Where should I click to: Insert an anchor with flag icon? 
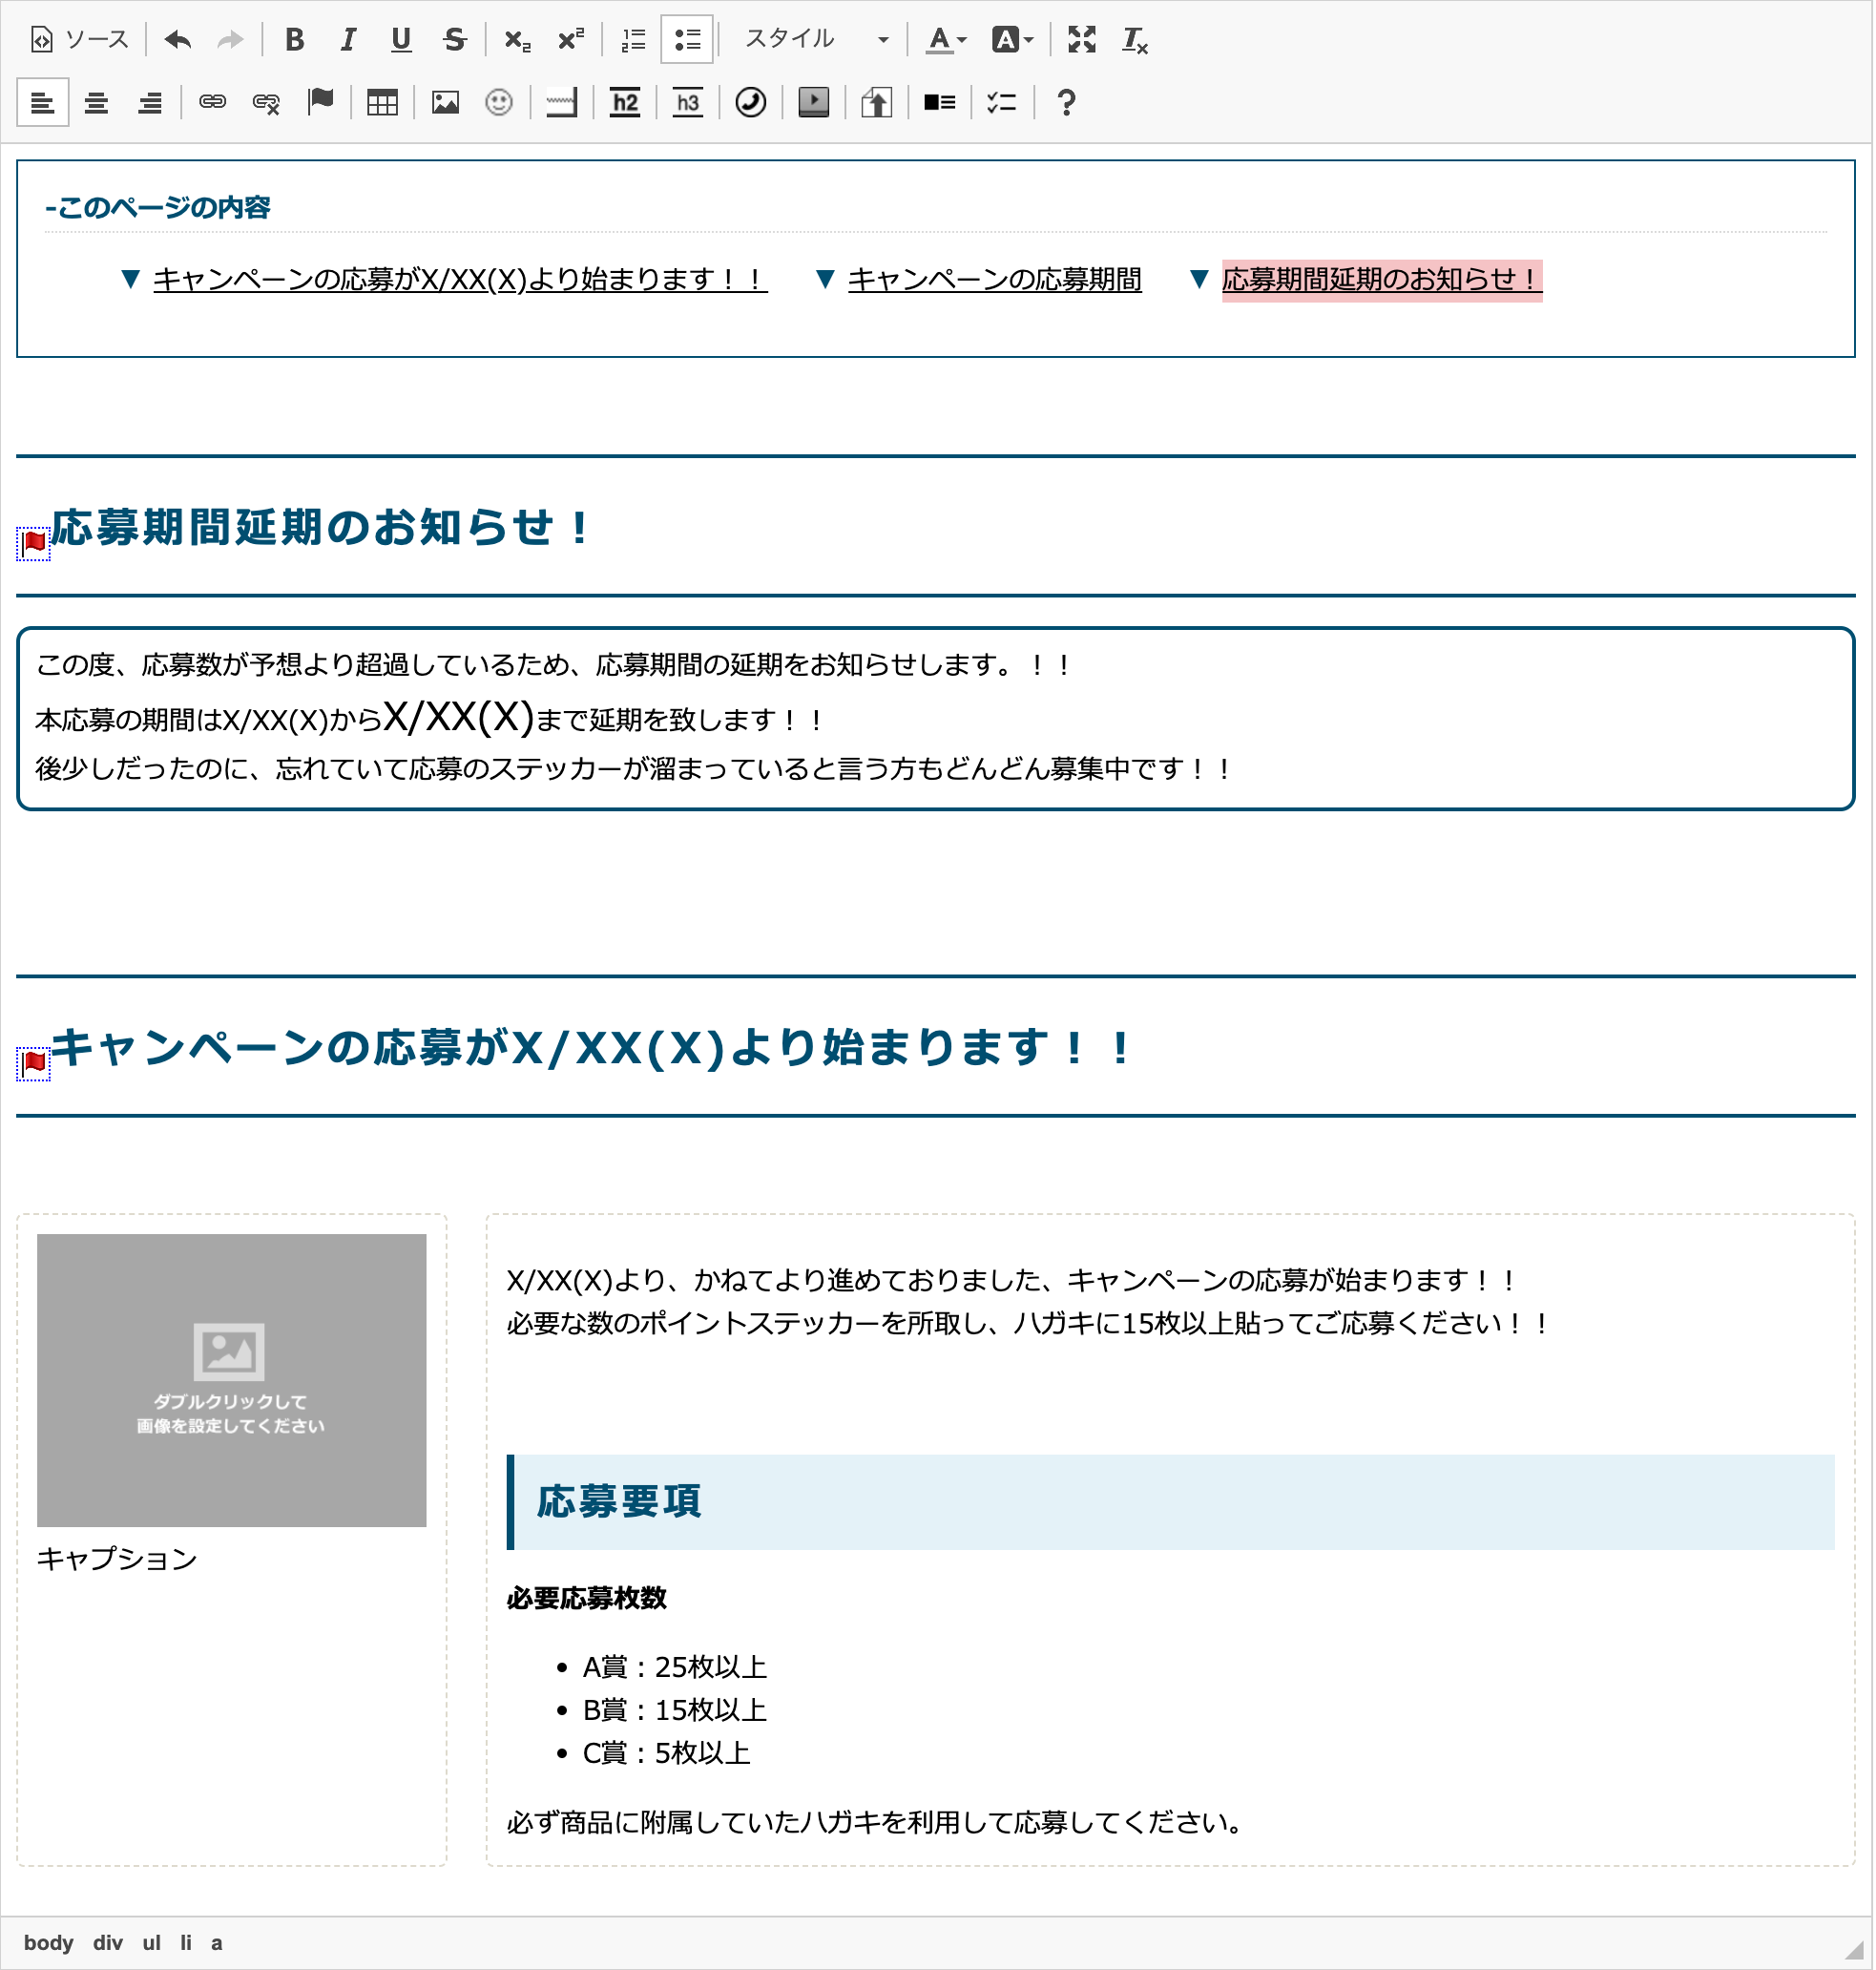320,102
